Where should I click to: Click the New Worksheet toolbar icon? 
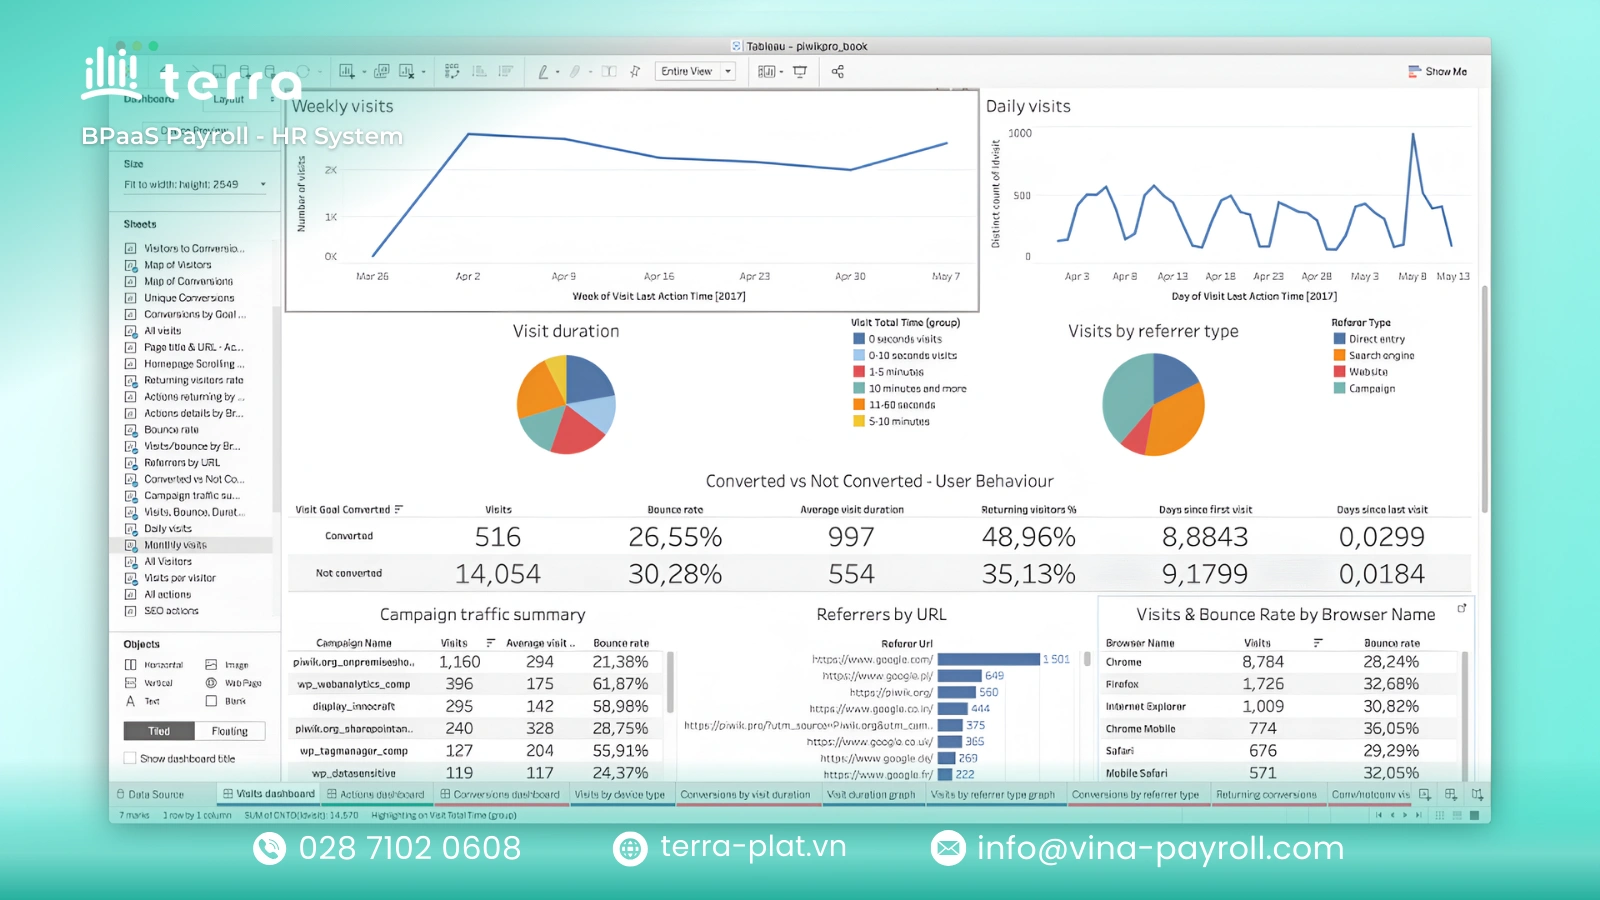tap(346, 71)
